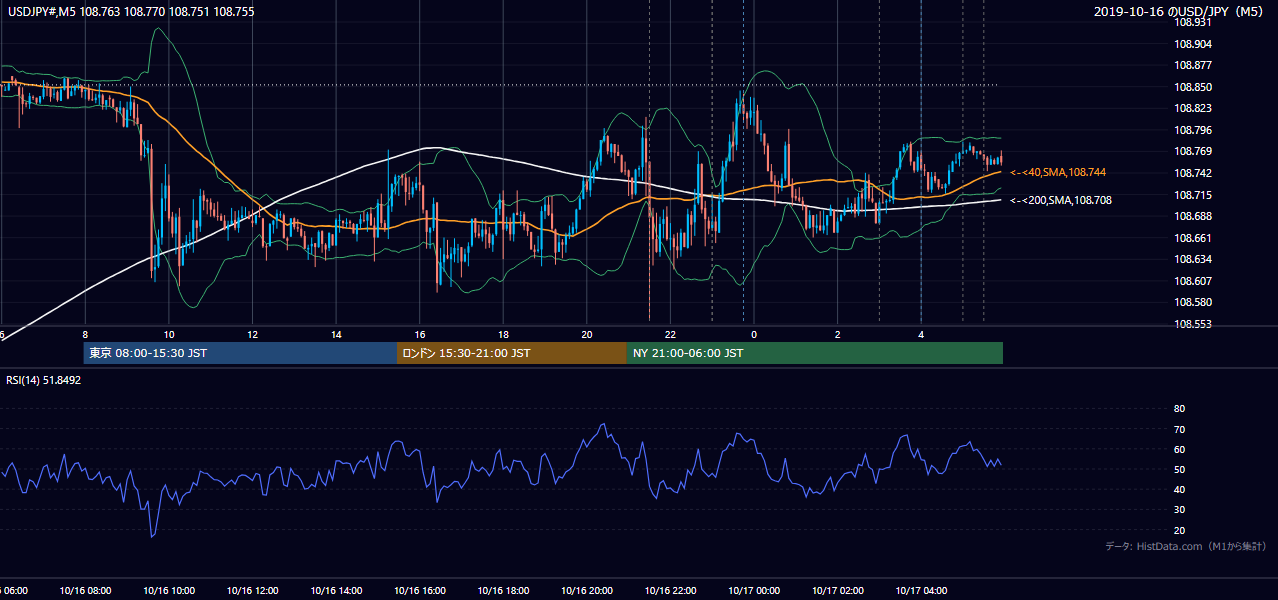Click the 108.553 price axis label
The width and height of the screenshot is (1278, 600).
pyautogui.click(x=1194, y=324)
